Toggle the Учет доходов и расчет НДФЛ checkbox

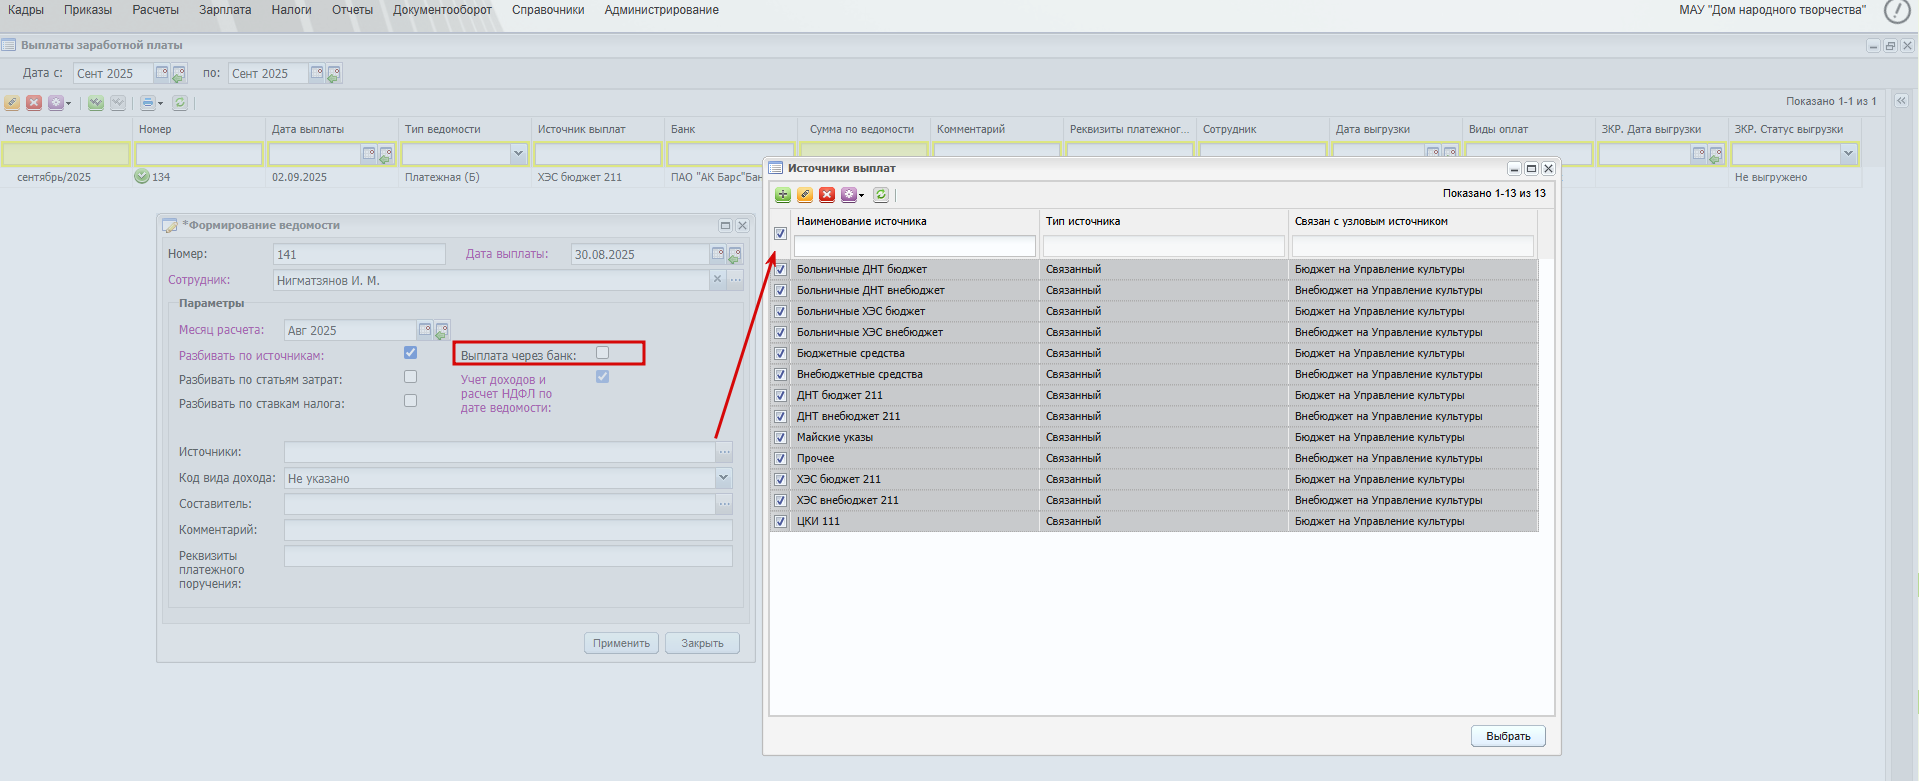[x=602, y=376]
